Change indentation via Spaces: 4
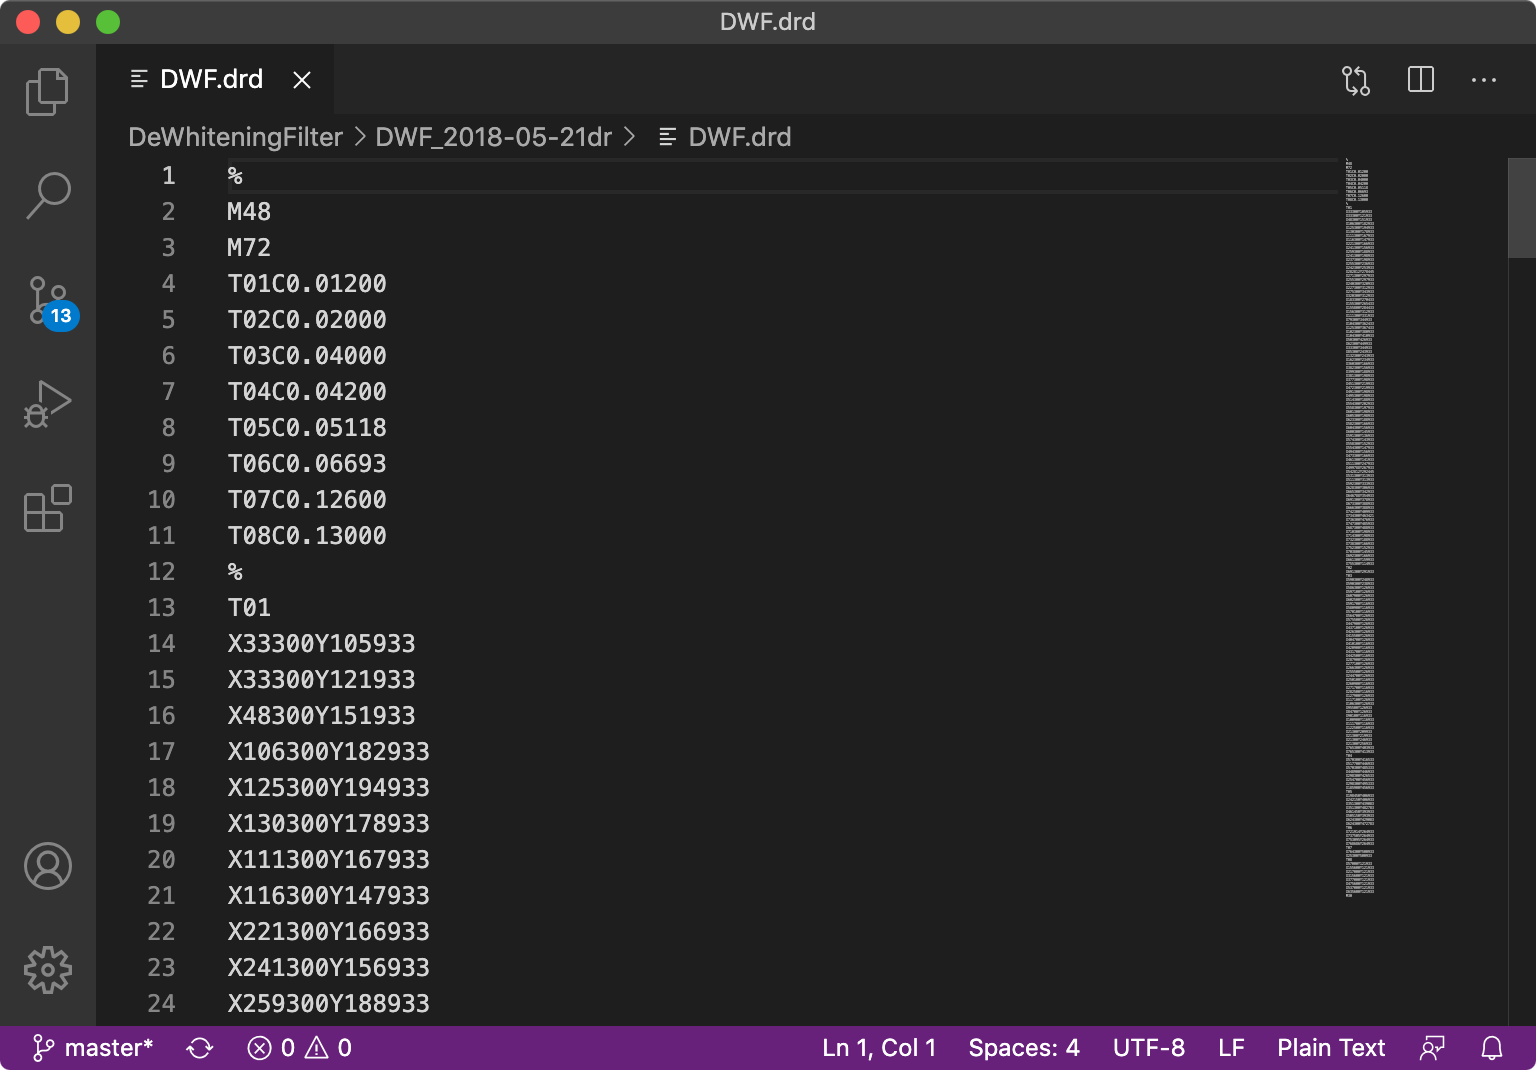The width and height of the screenshot is (1536, 1070). coord(1024,1048)
